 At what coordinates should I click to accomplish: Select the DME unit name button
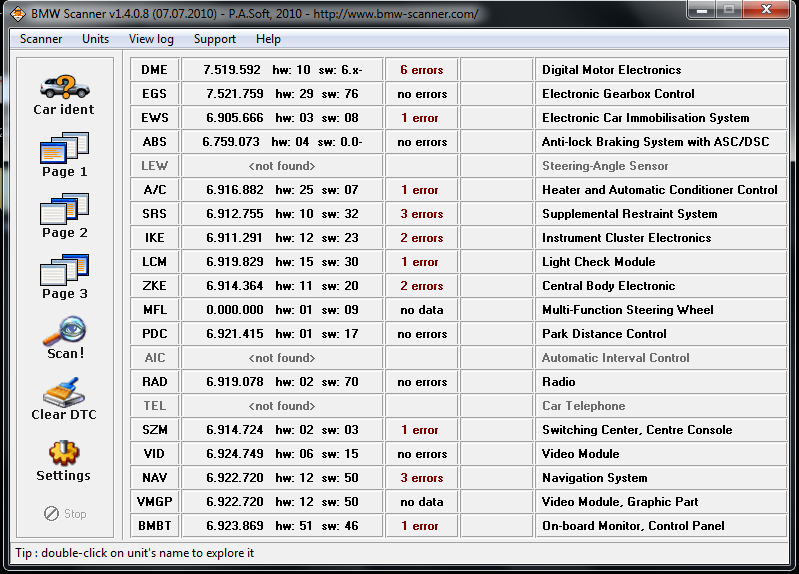tap(154, 70)
